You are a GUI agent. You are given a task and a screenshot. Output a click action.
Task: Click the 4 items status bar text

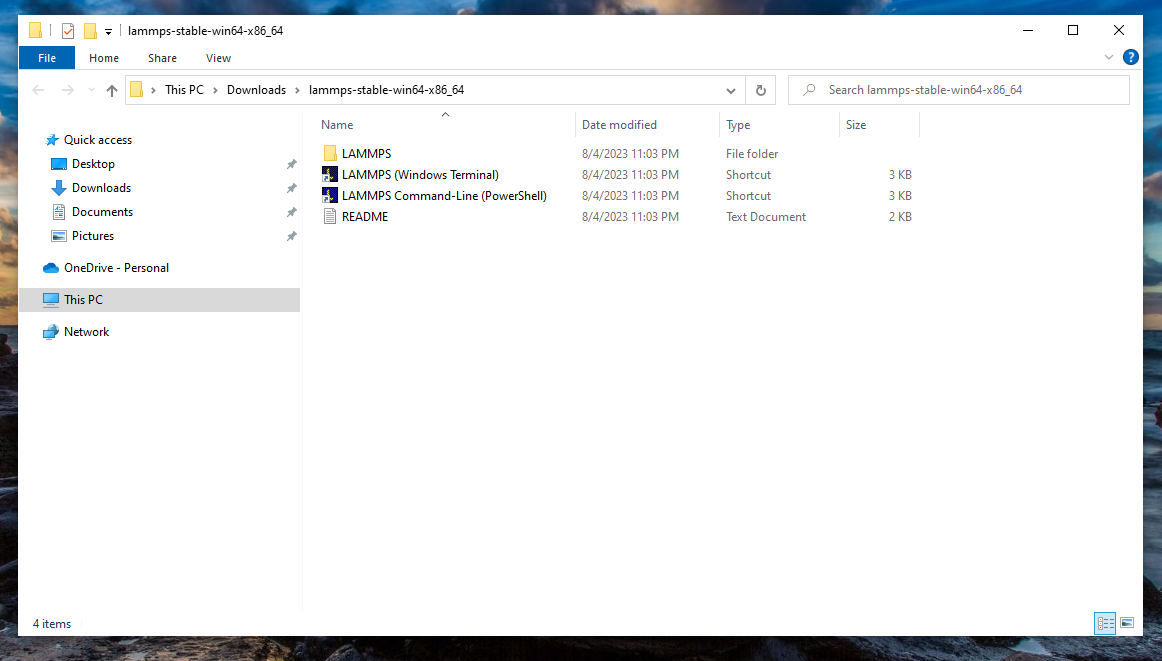(52, 624)
